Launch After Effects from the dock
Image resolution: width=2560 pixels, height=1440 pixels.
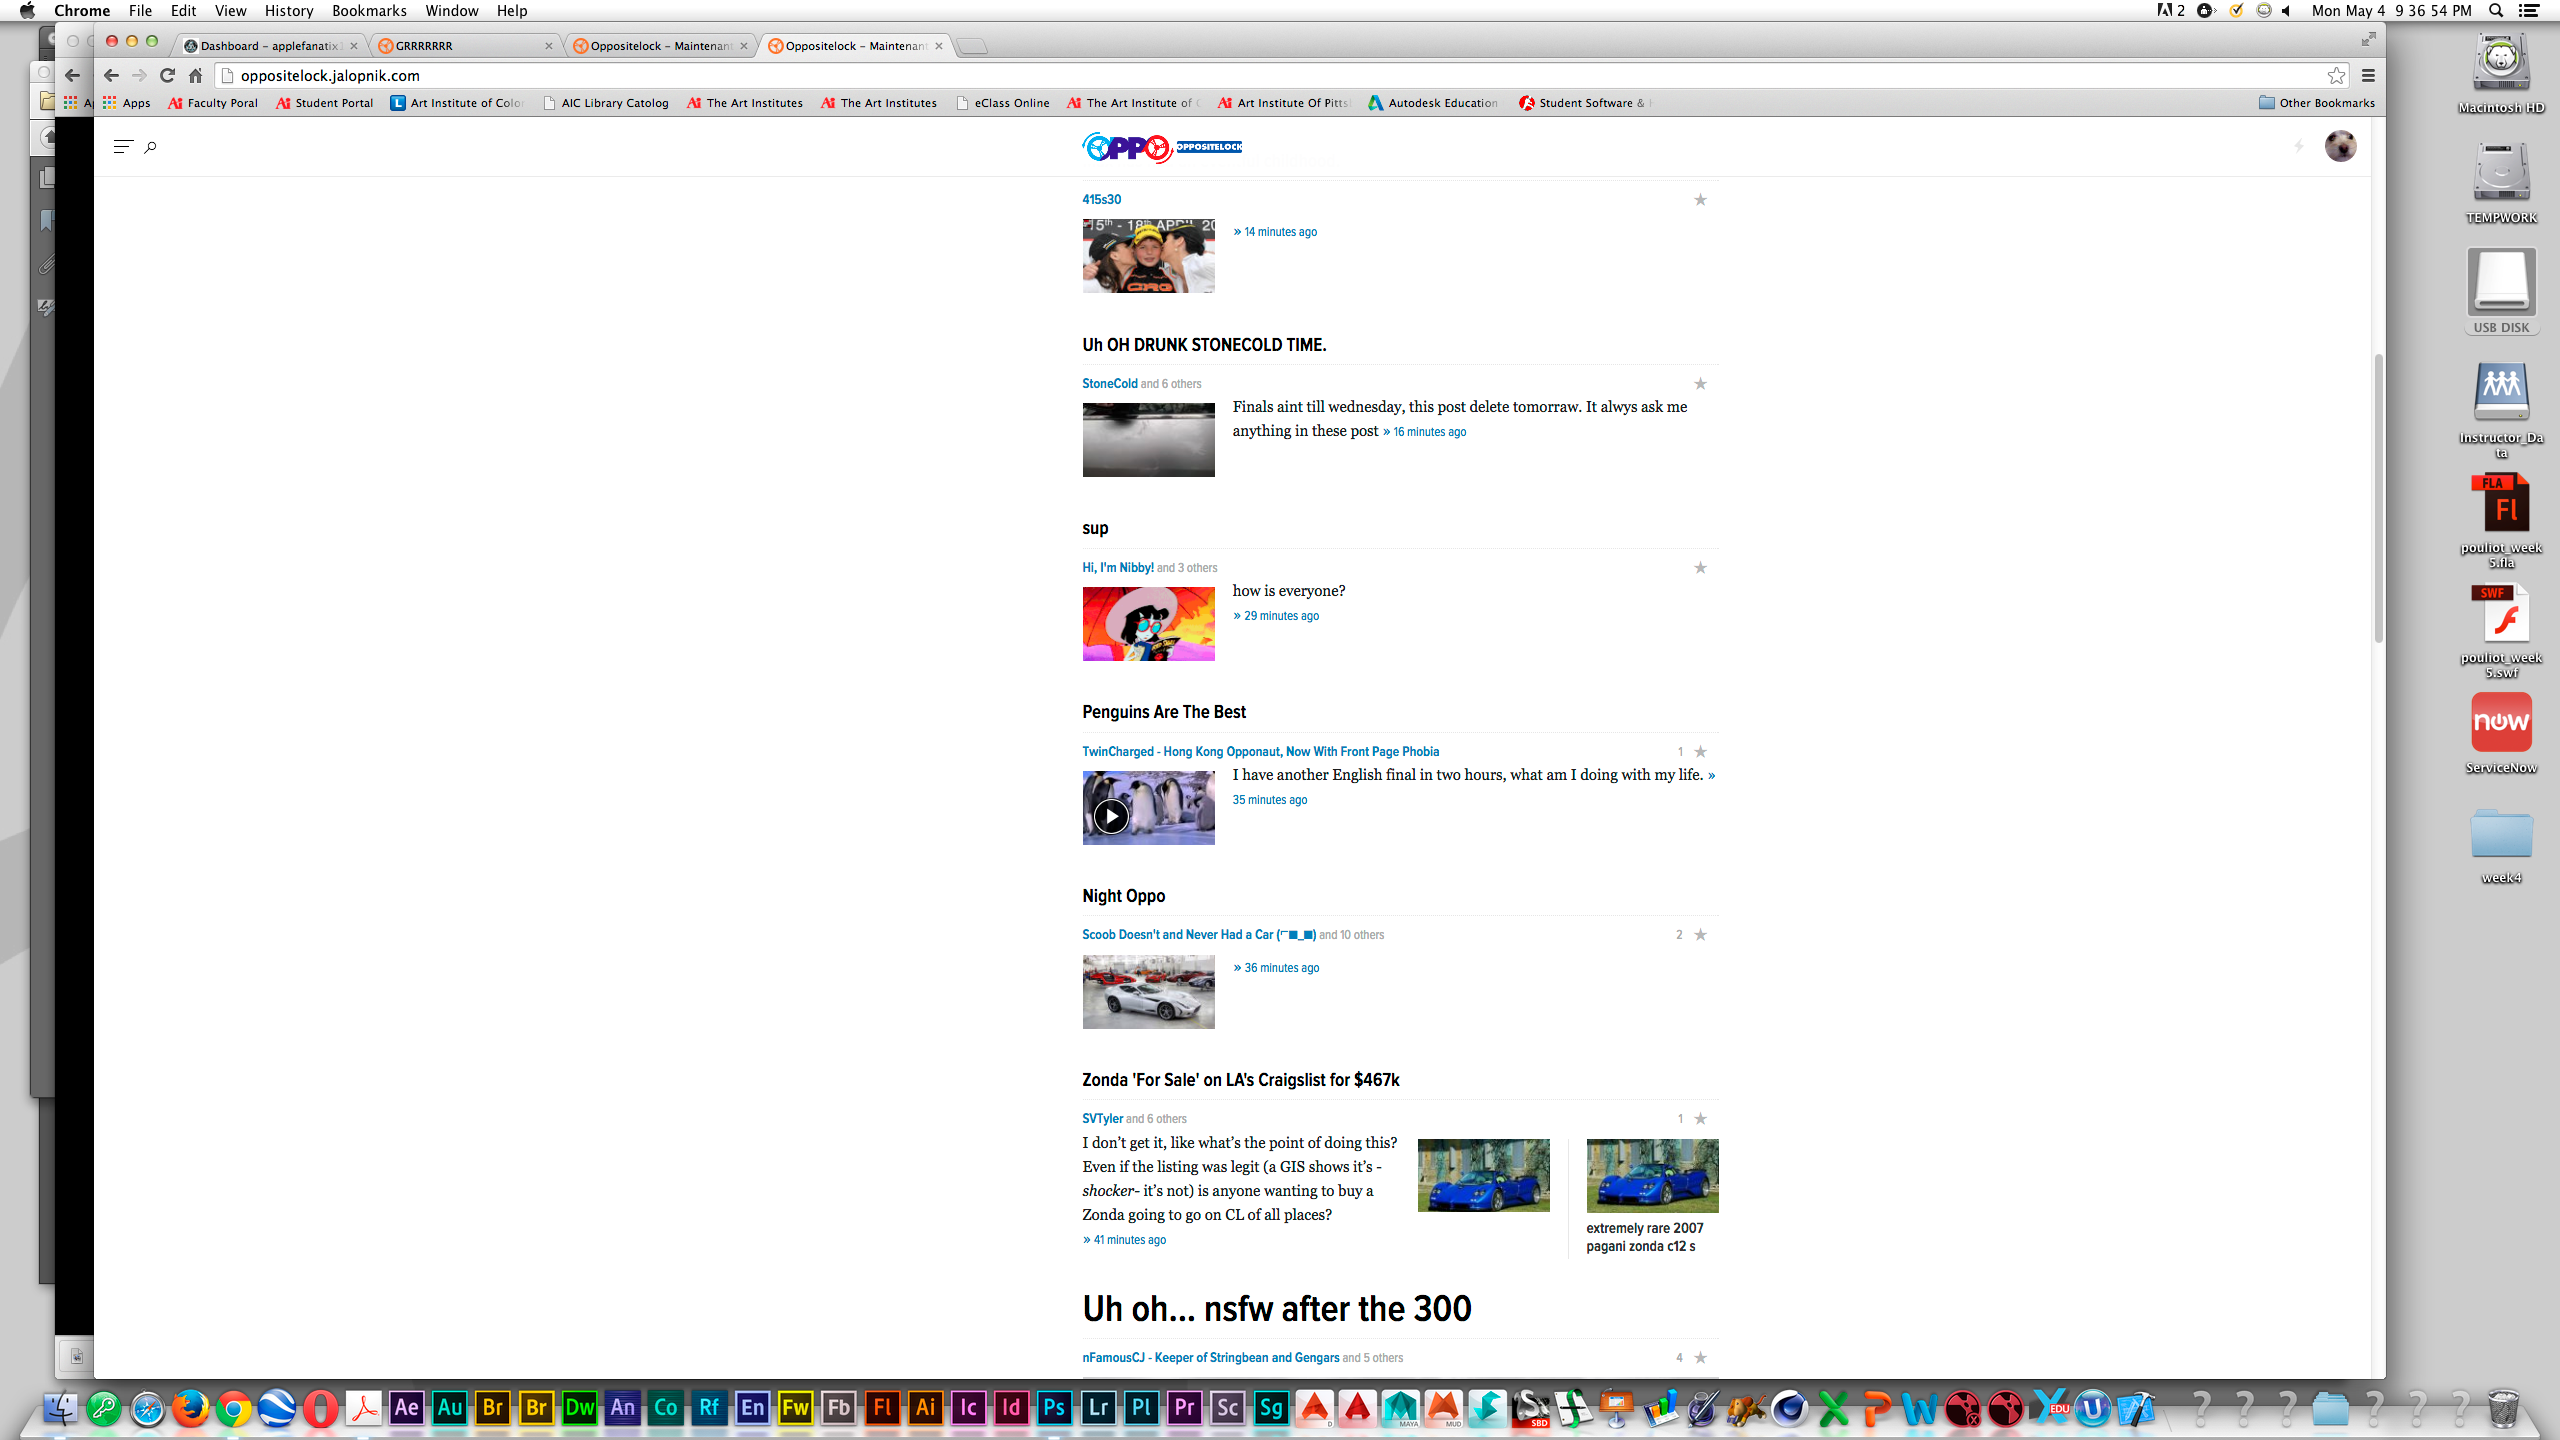(406, 1408)
